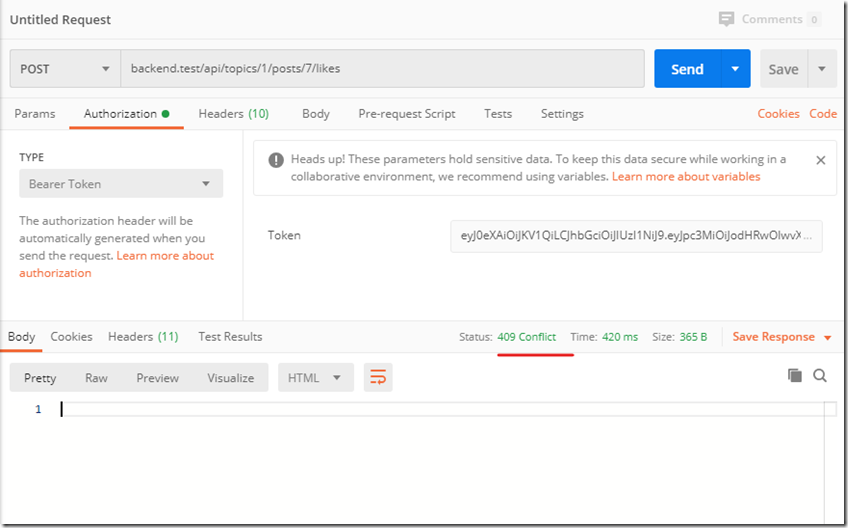The height and width of the screenshot is (528, 848).
Task: Click the request URL field
Action: point(382,69)
